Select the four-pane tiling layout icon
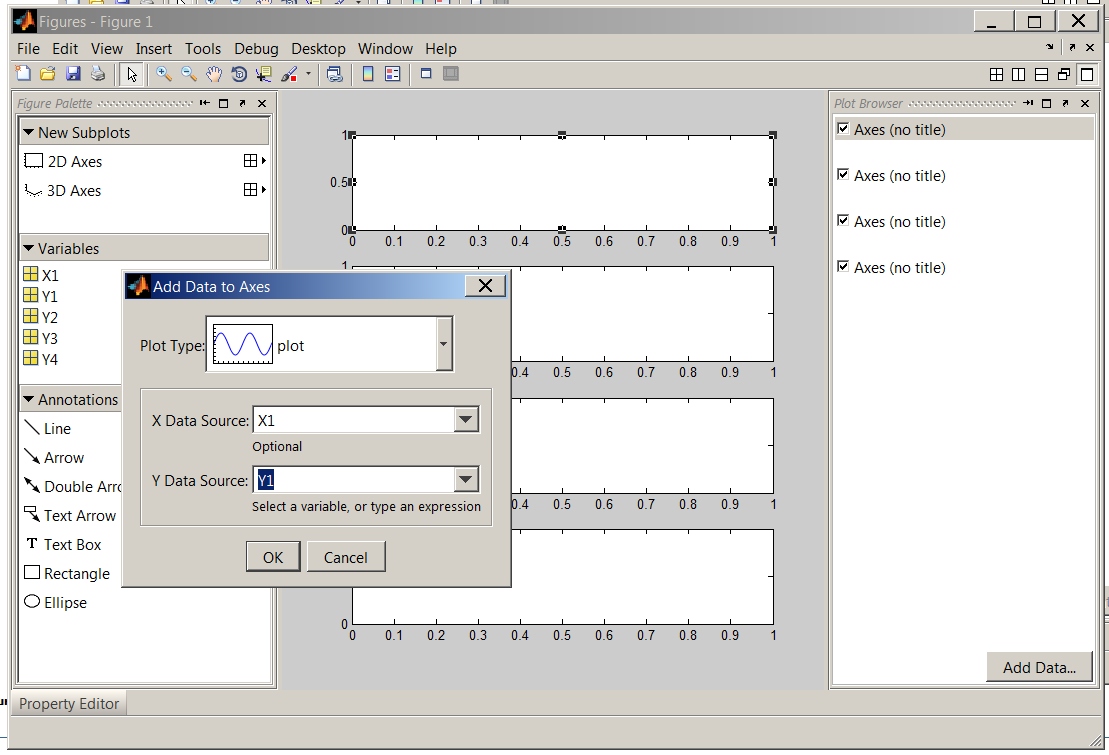This screenshot has height=755, width=1109. pyautogui.click(x=996, y=74)
